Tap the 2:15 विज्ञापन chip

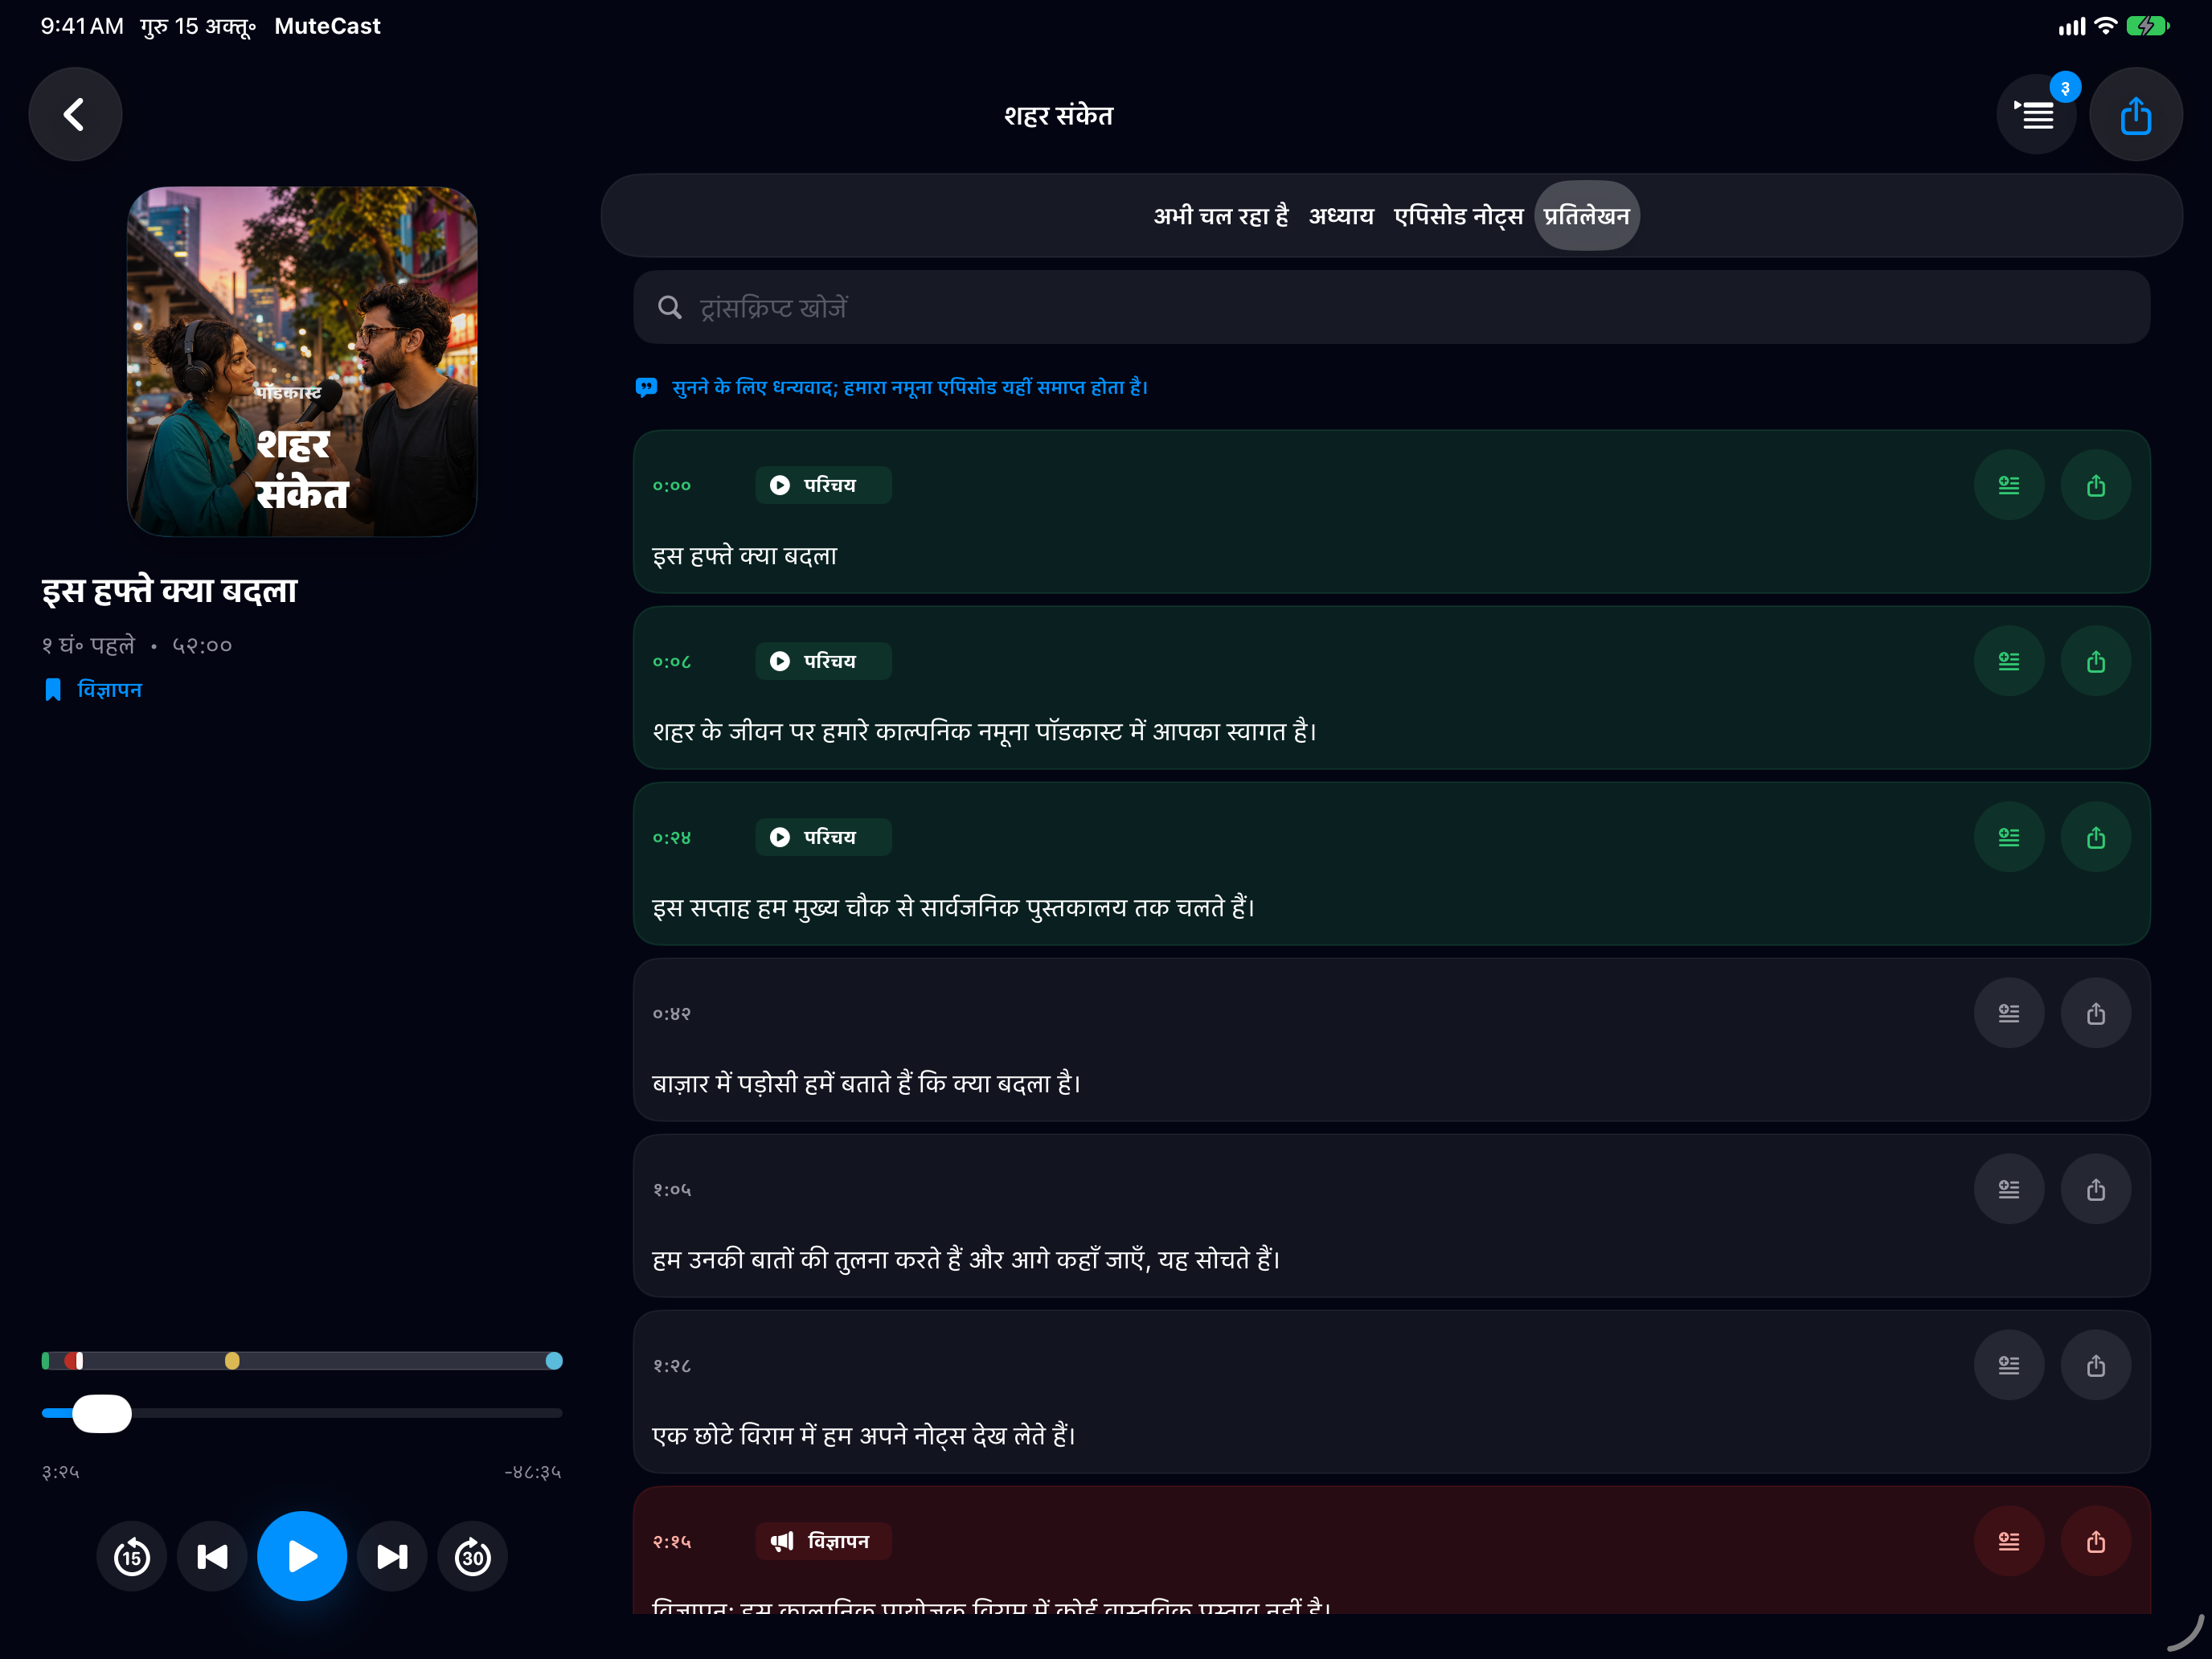823,1542
